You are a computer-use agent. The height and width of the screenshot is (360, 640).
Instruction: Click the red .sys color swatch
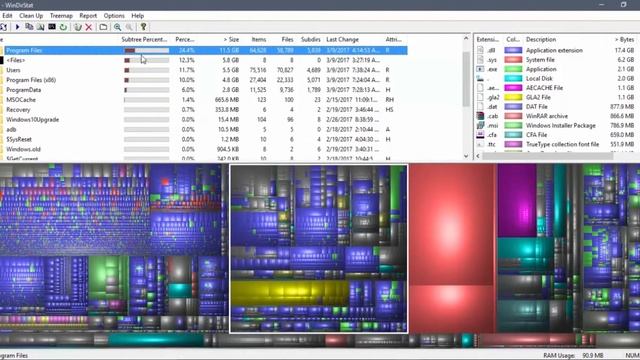click(x=513, y=60)
